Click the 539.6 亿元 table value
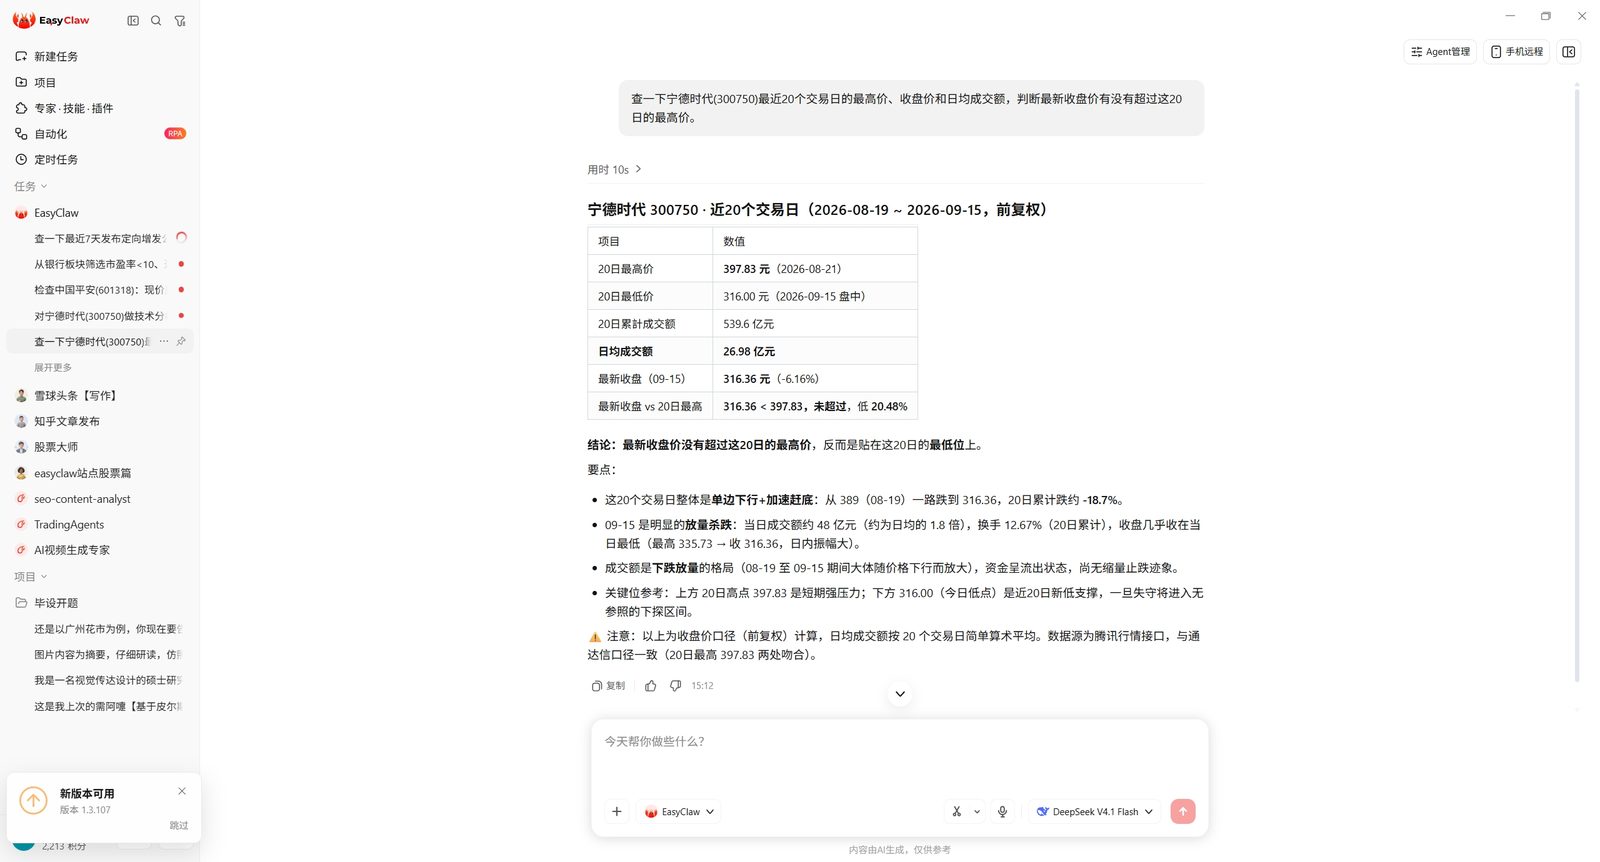This screenshot has height=862, width=1600. point(814,324)
